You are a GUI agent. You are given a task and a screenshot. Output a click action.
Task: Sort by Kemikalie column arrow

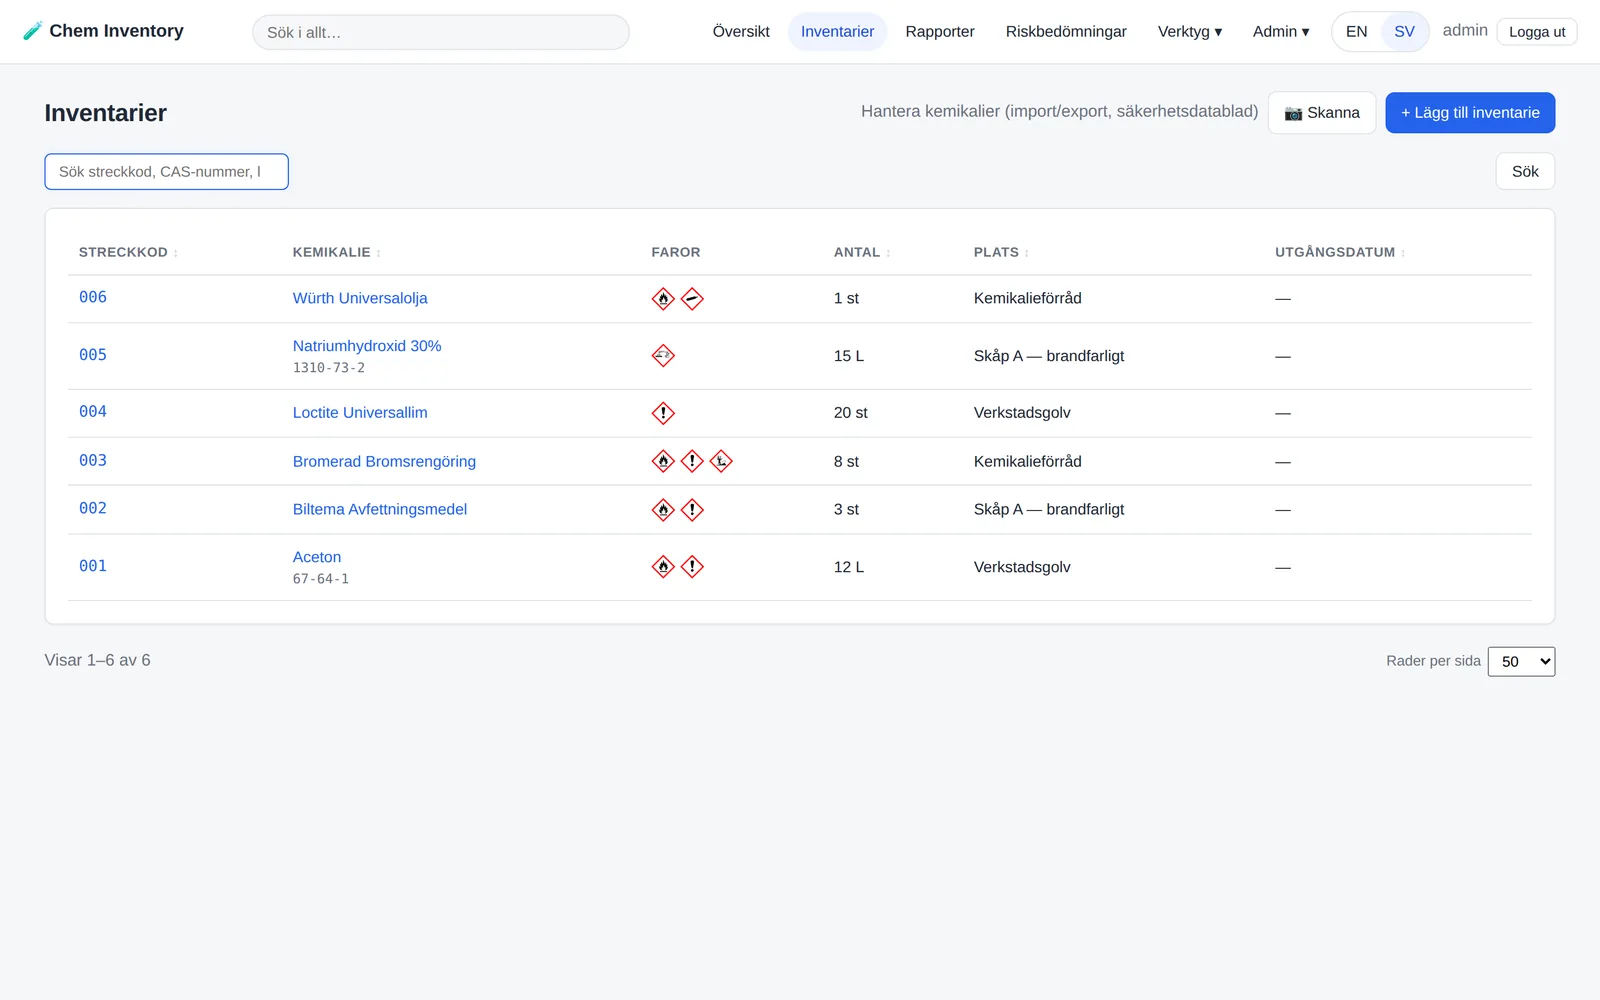coord(379,253)
